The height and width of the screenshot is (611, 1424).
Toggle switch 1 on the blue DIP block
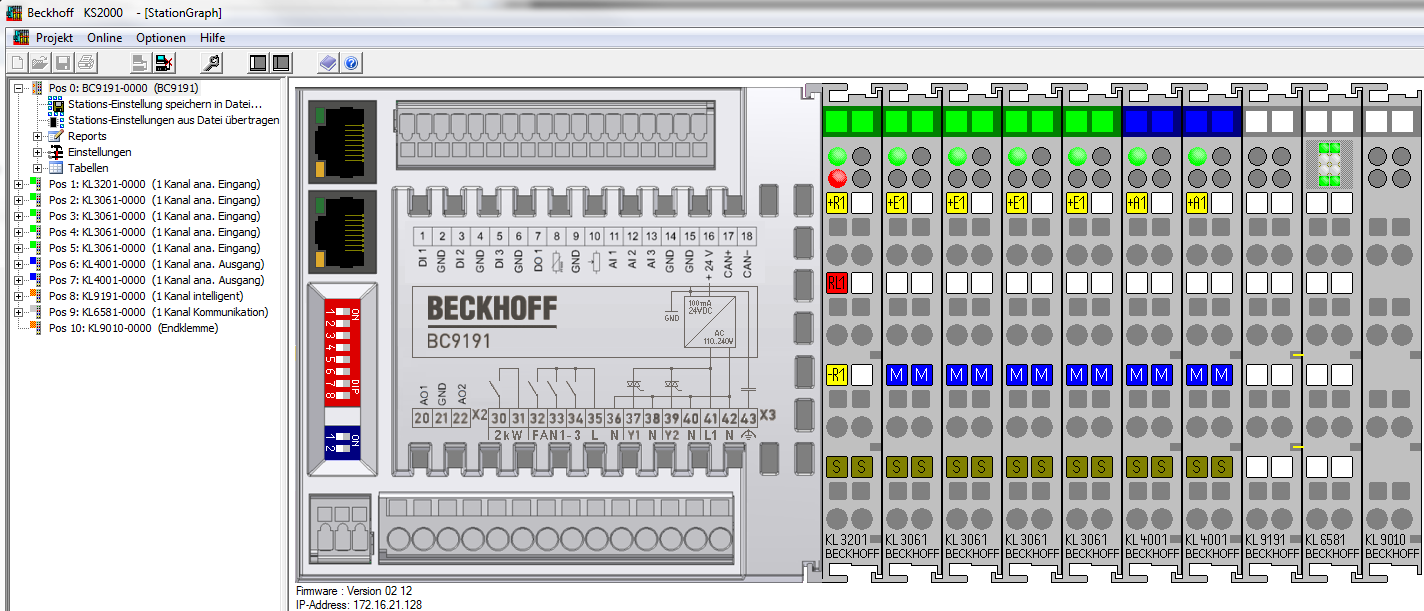(341, 436)
